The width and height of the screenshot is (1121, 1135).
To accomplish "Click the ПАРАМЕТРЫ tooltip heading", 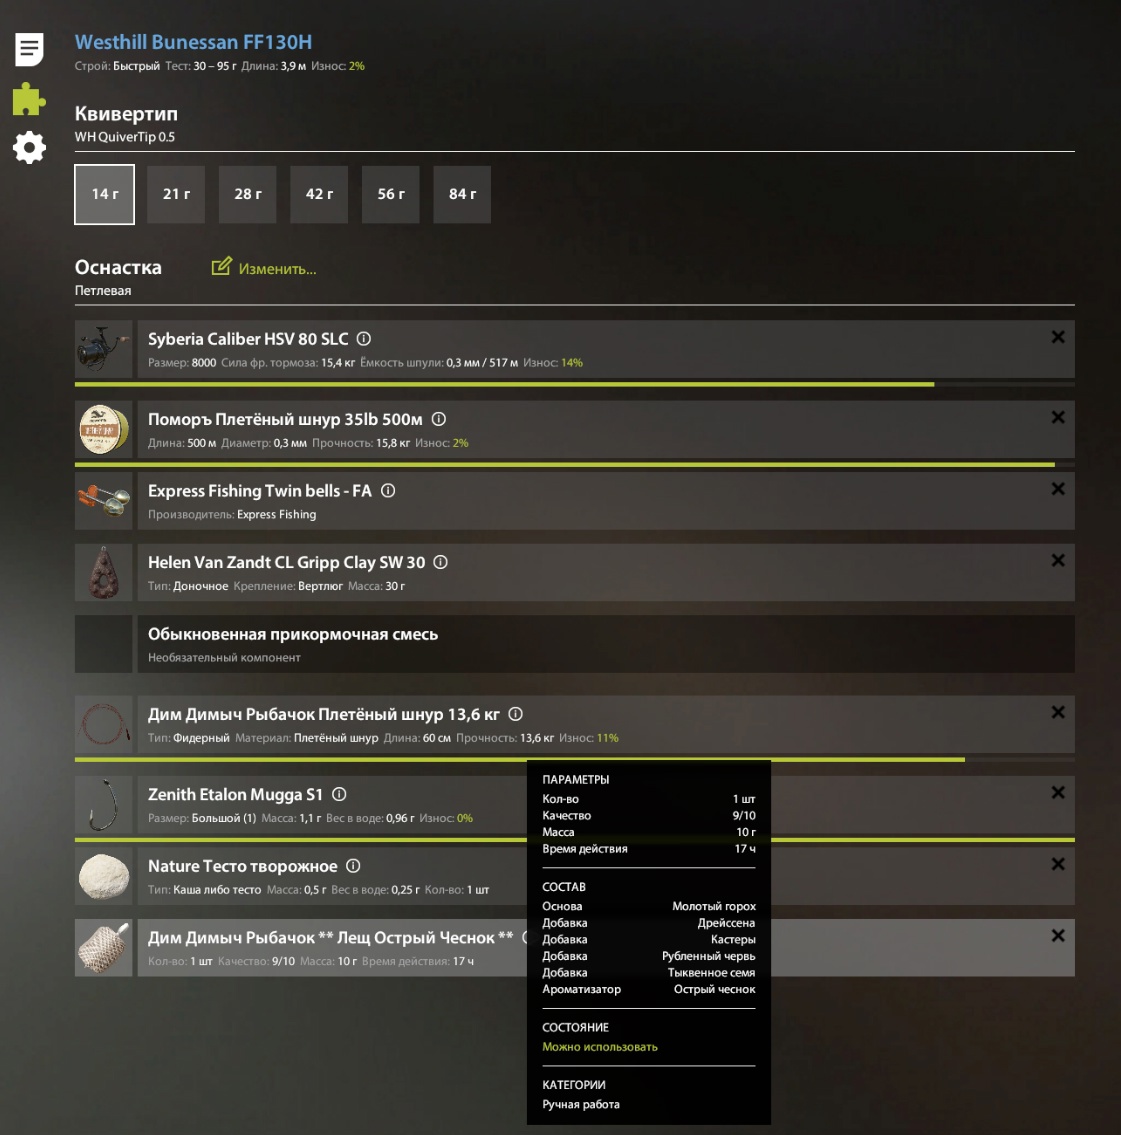I will 575,780.
